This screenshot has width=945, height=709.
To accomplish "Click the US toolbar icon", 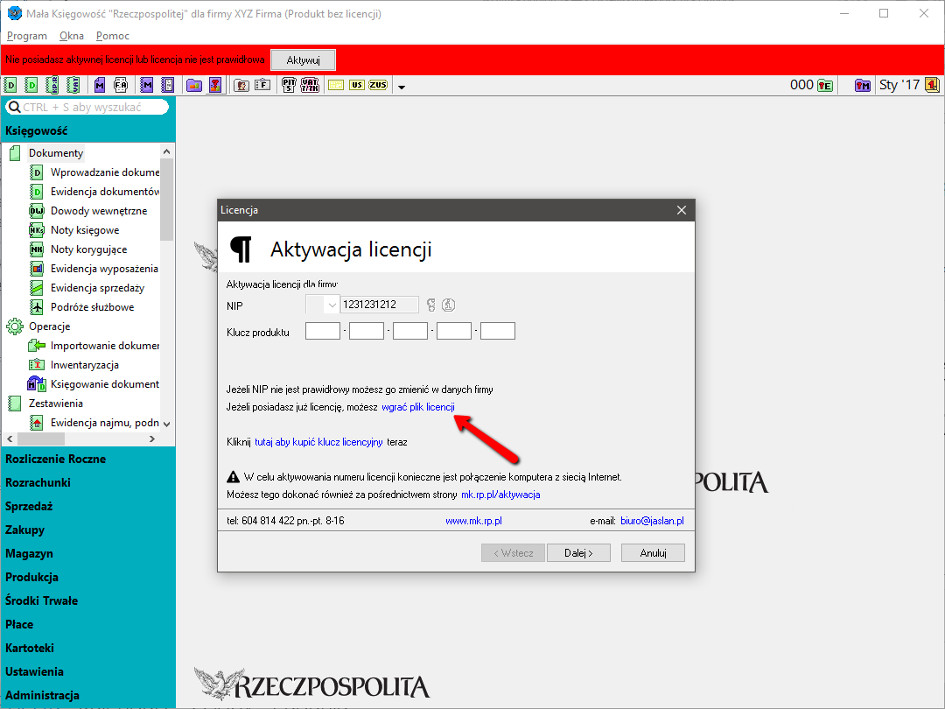I will (x=357, y=86).
